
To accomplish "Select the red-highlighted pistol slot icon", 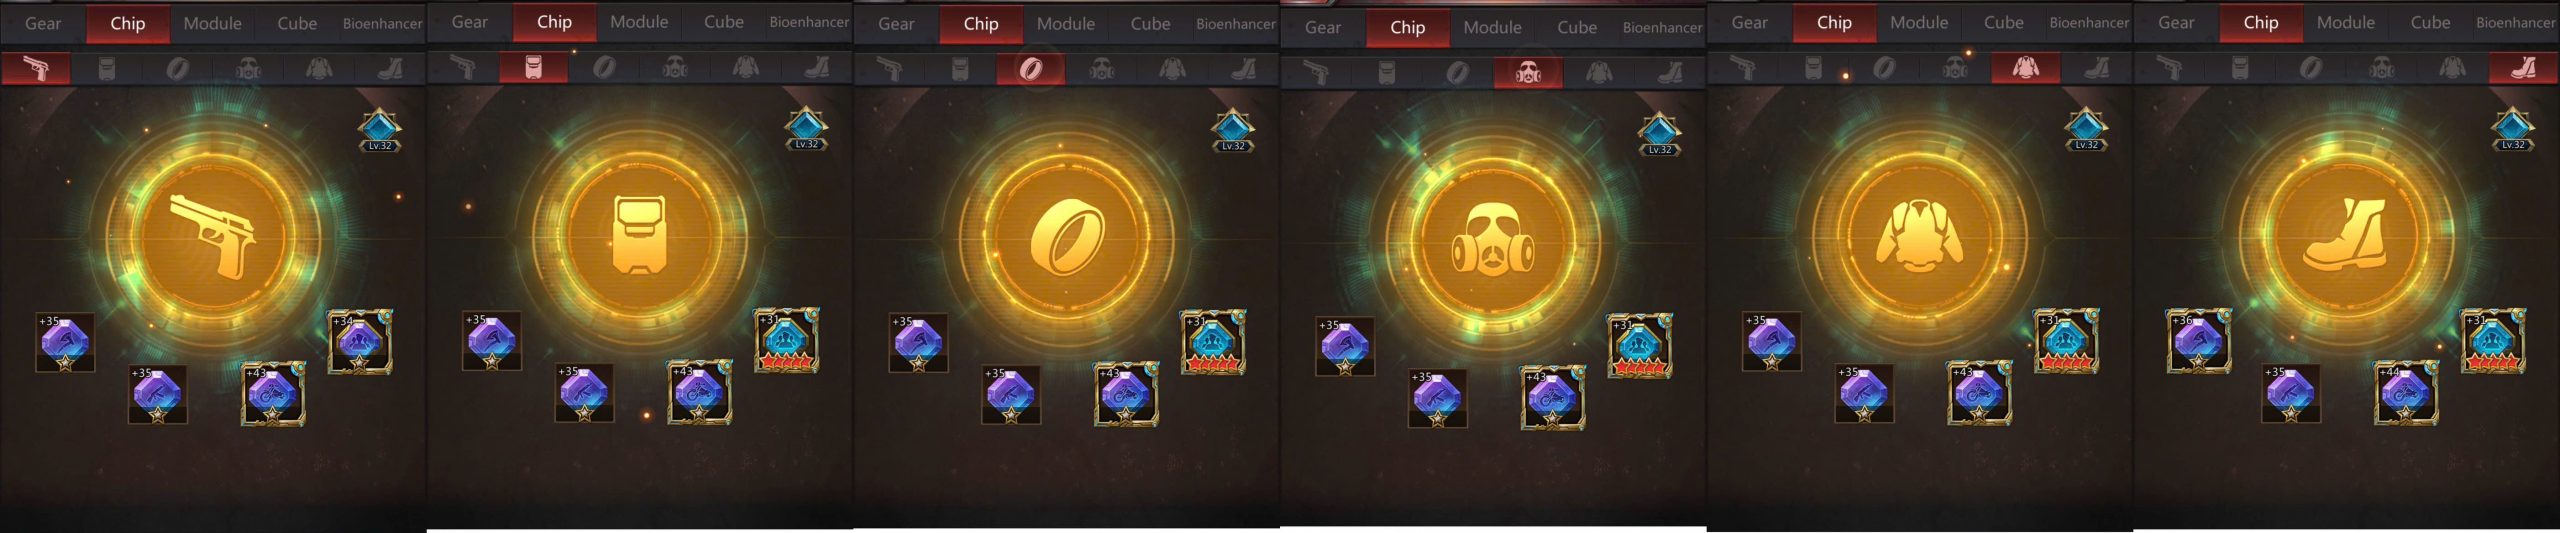I will click(x=36, y=68).
